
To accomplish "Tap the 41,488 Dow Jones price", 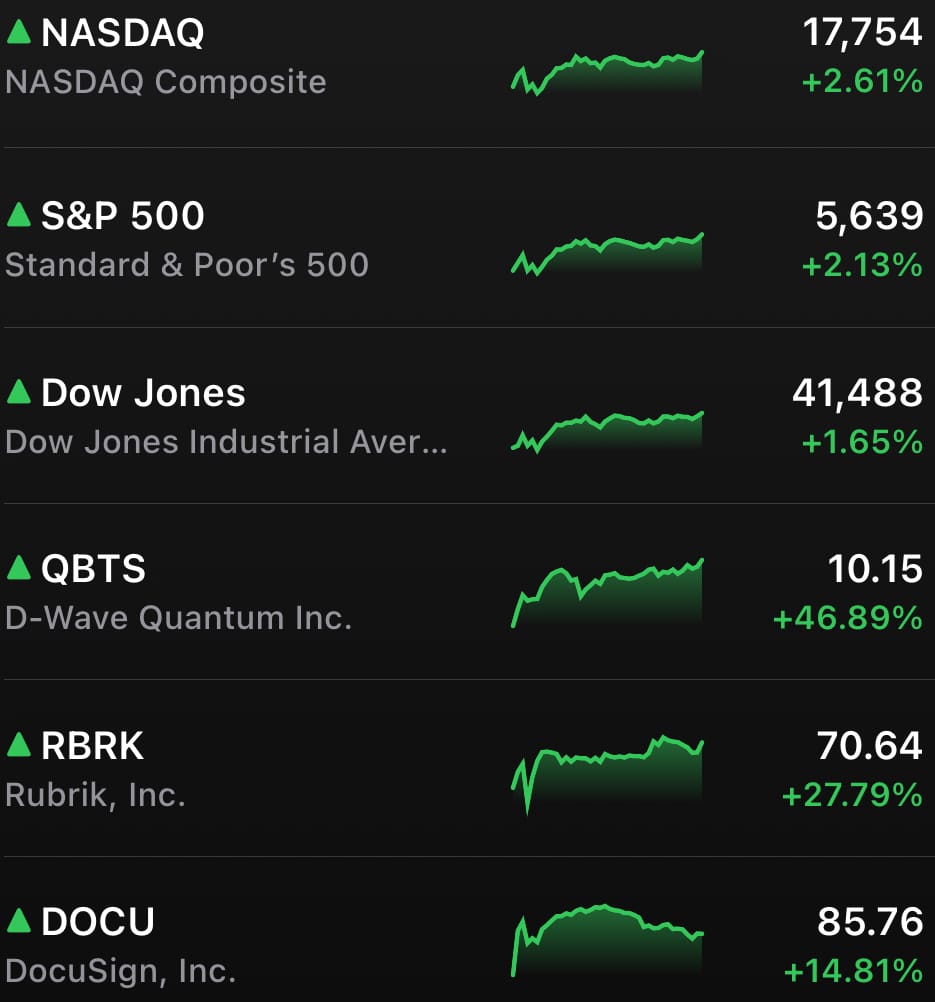I will coord(857,392).
